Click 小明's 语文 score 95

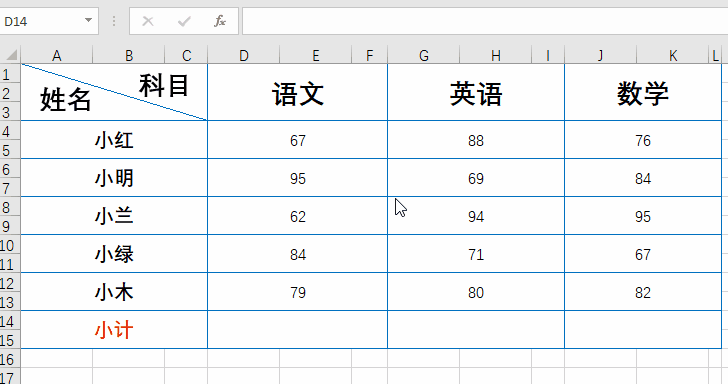coord(298,178)
